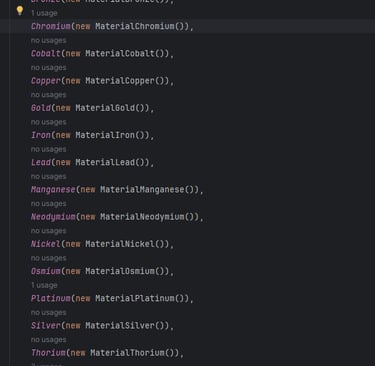This screenshot has height=366, width=375.
Task: Select the MaterialCobalt class reference
Action: tap(120, 53)
